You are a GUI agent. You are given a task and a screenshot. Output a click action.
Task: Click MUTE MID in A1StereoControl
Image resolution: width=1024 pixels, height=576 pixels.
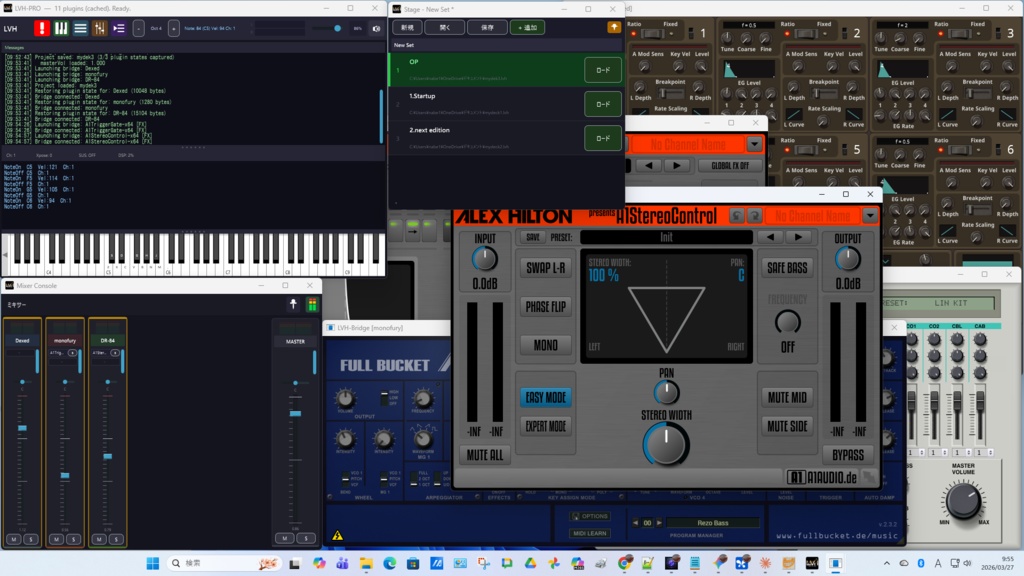787,397
